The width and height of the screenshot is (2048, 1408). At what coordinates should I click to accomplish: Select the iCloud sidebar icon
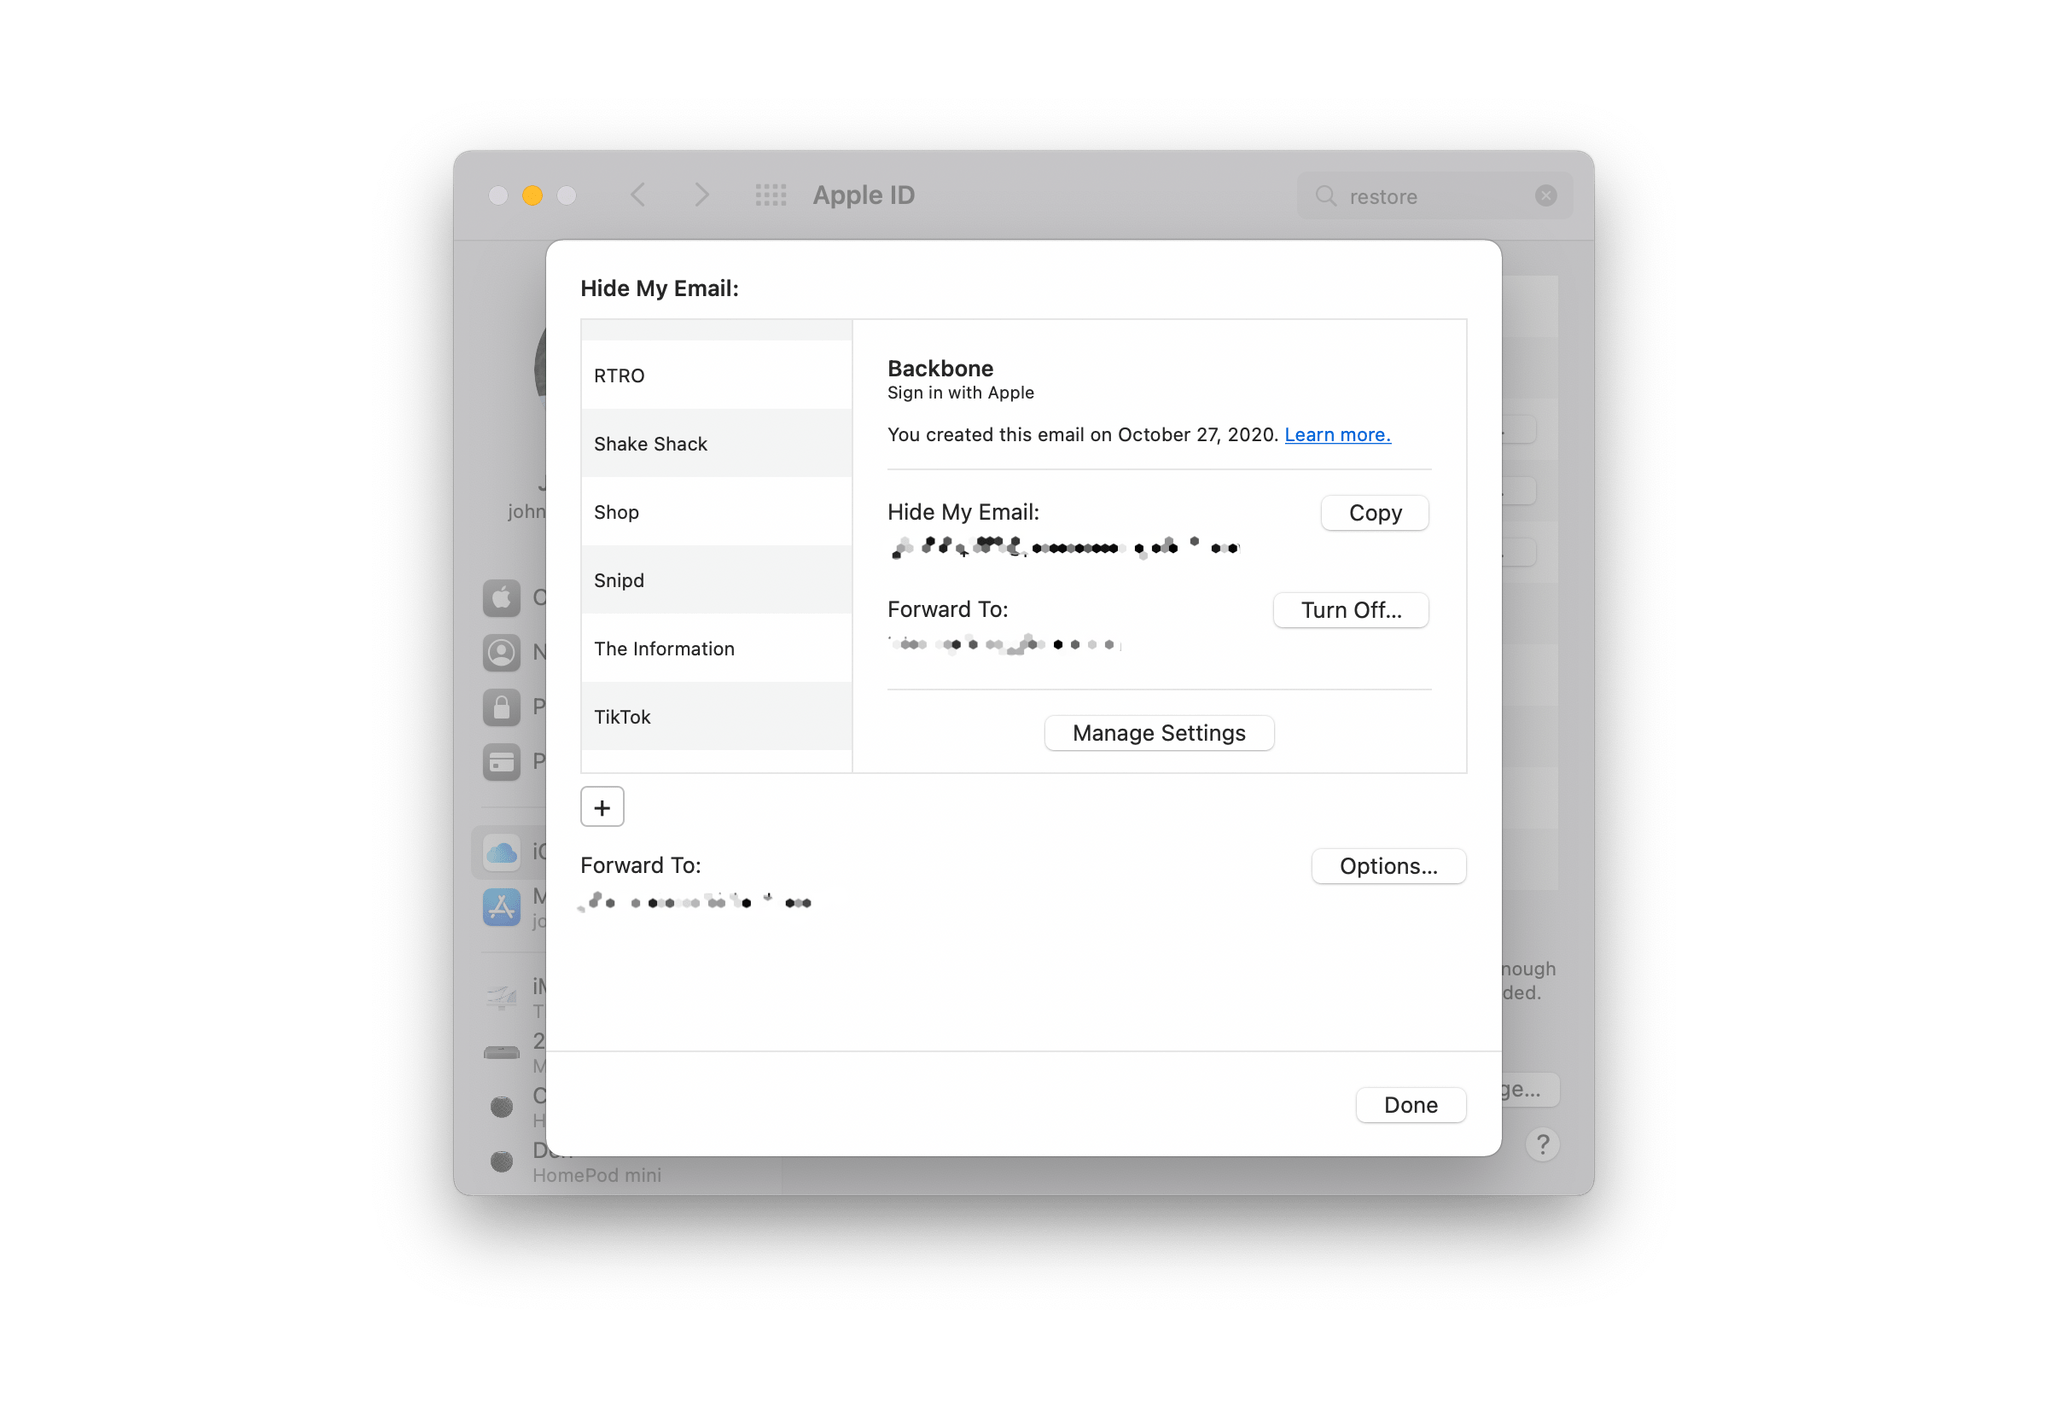pyautogui.click(x=502, y=852)
